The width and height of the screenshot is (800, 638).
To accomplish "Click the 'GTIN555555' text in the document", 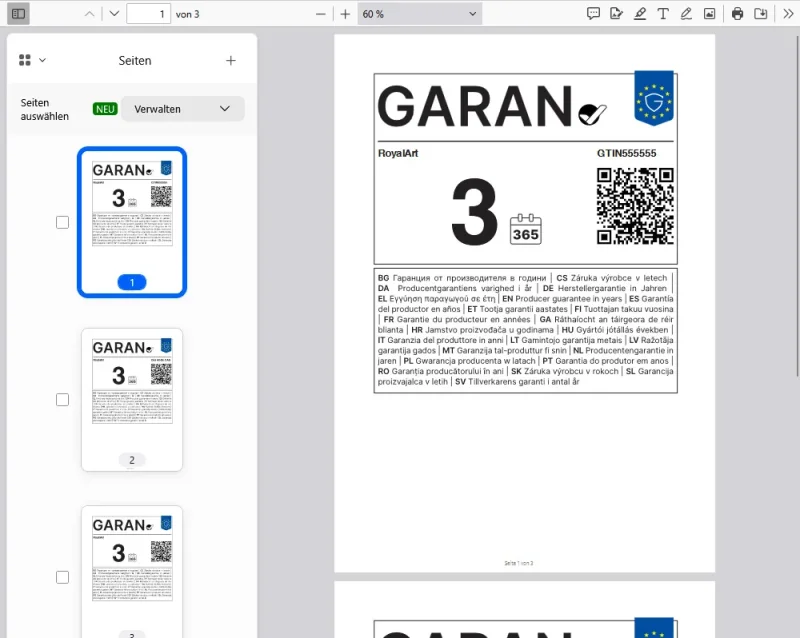I will 627,153.
